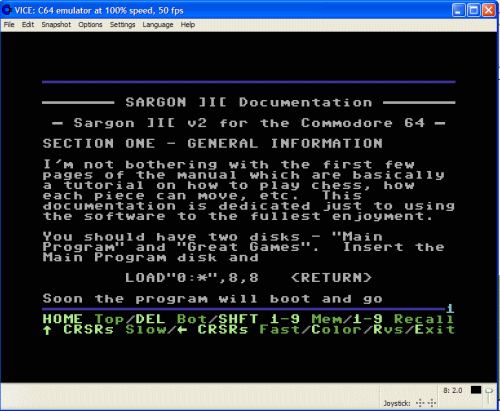Viewport: 500px width, 411px height.
Task: Open the Language menu
Action: coord(158,25)
